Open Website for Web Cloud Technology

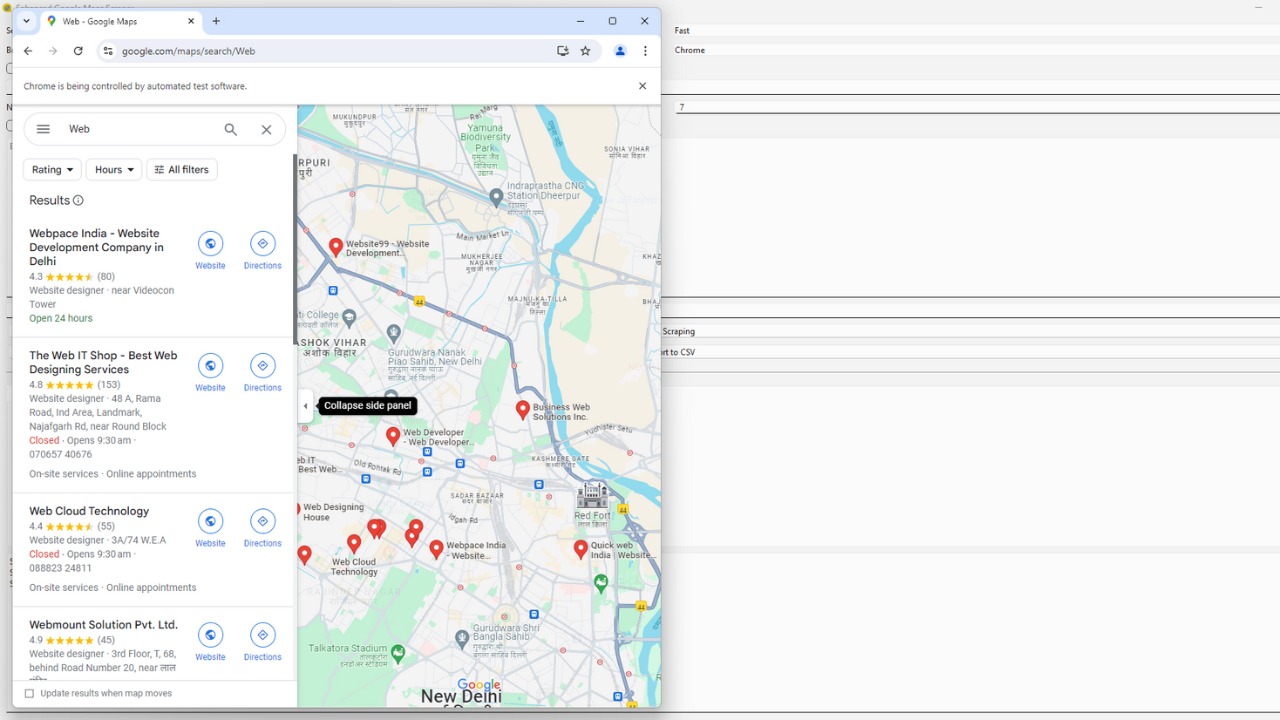(x=210, y=521)
